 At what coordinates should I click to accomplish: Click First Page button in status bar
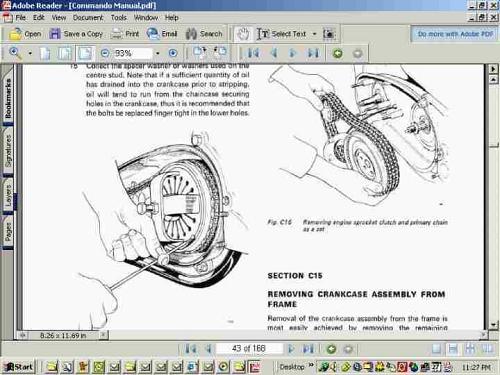point(191,349)
